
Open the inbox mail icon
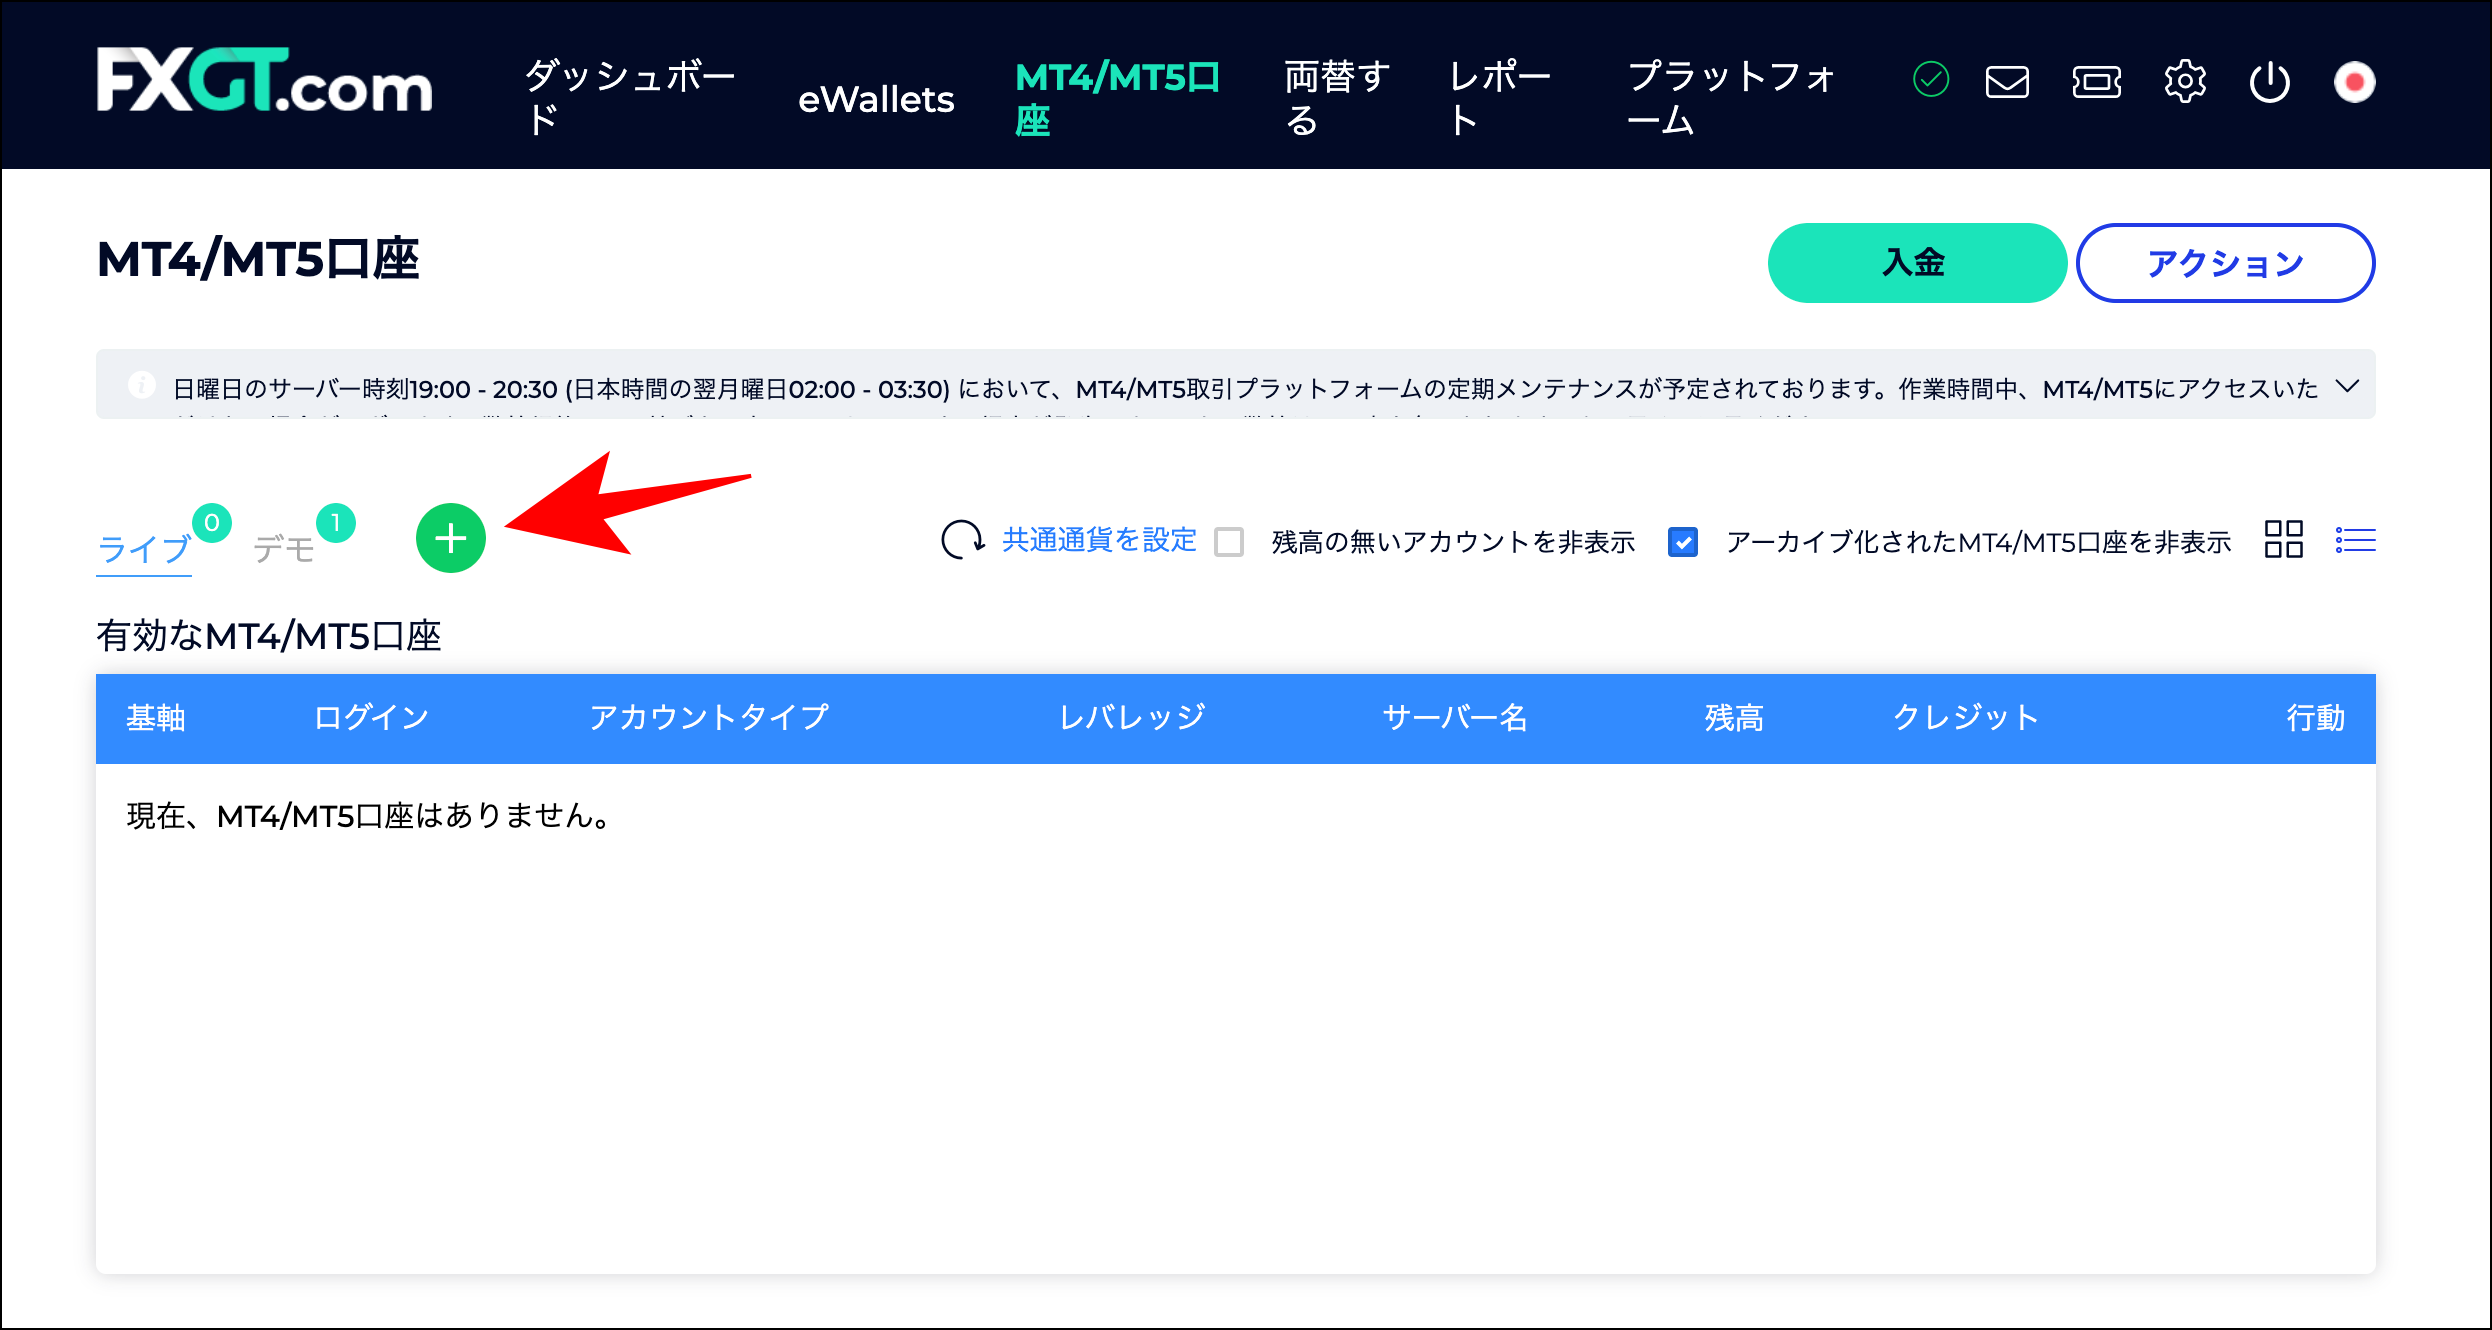pos(2006,83)
